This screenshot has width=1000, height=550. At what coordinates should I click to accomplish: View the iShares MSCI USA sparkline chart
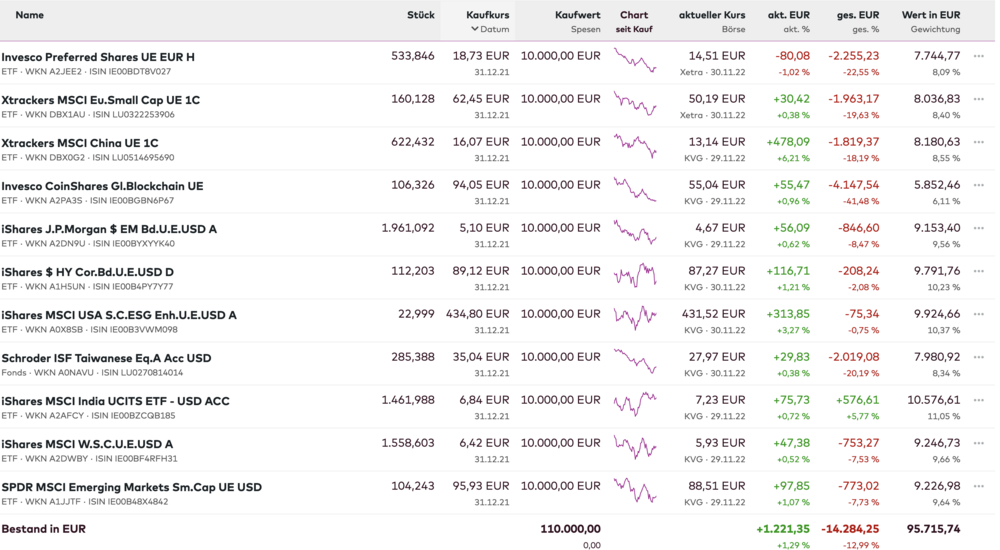point(635,316)
